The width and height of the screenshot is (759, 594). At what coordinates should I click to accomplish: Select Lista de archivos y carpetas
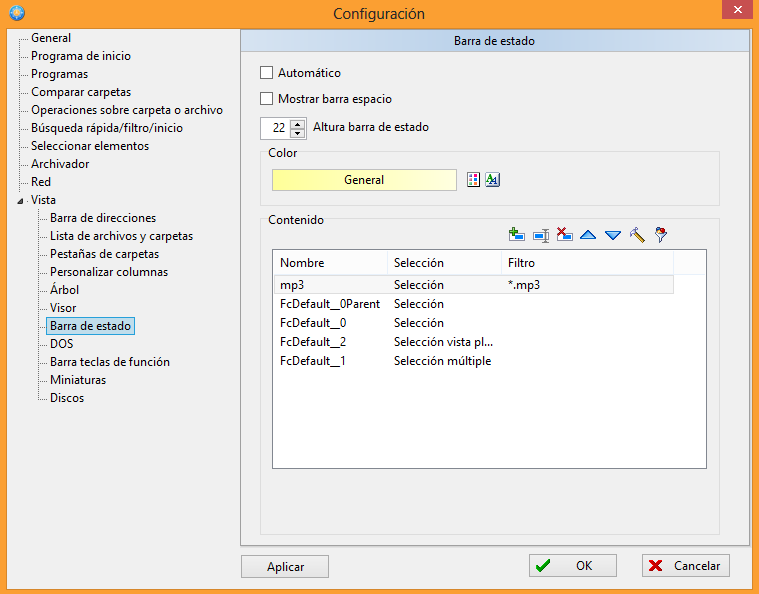(x=121, y=236)
